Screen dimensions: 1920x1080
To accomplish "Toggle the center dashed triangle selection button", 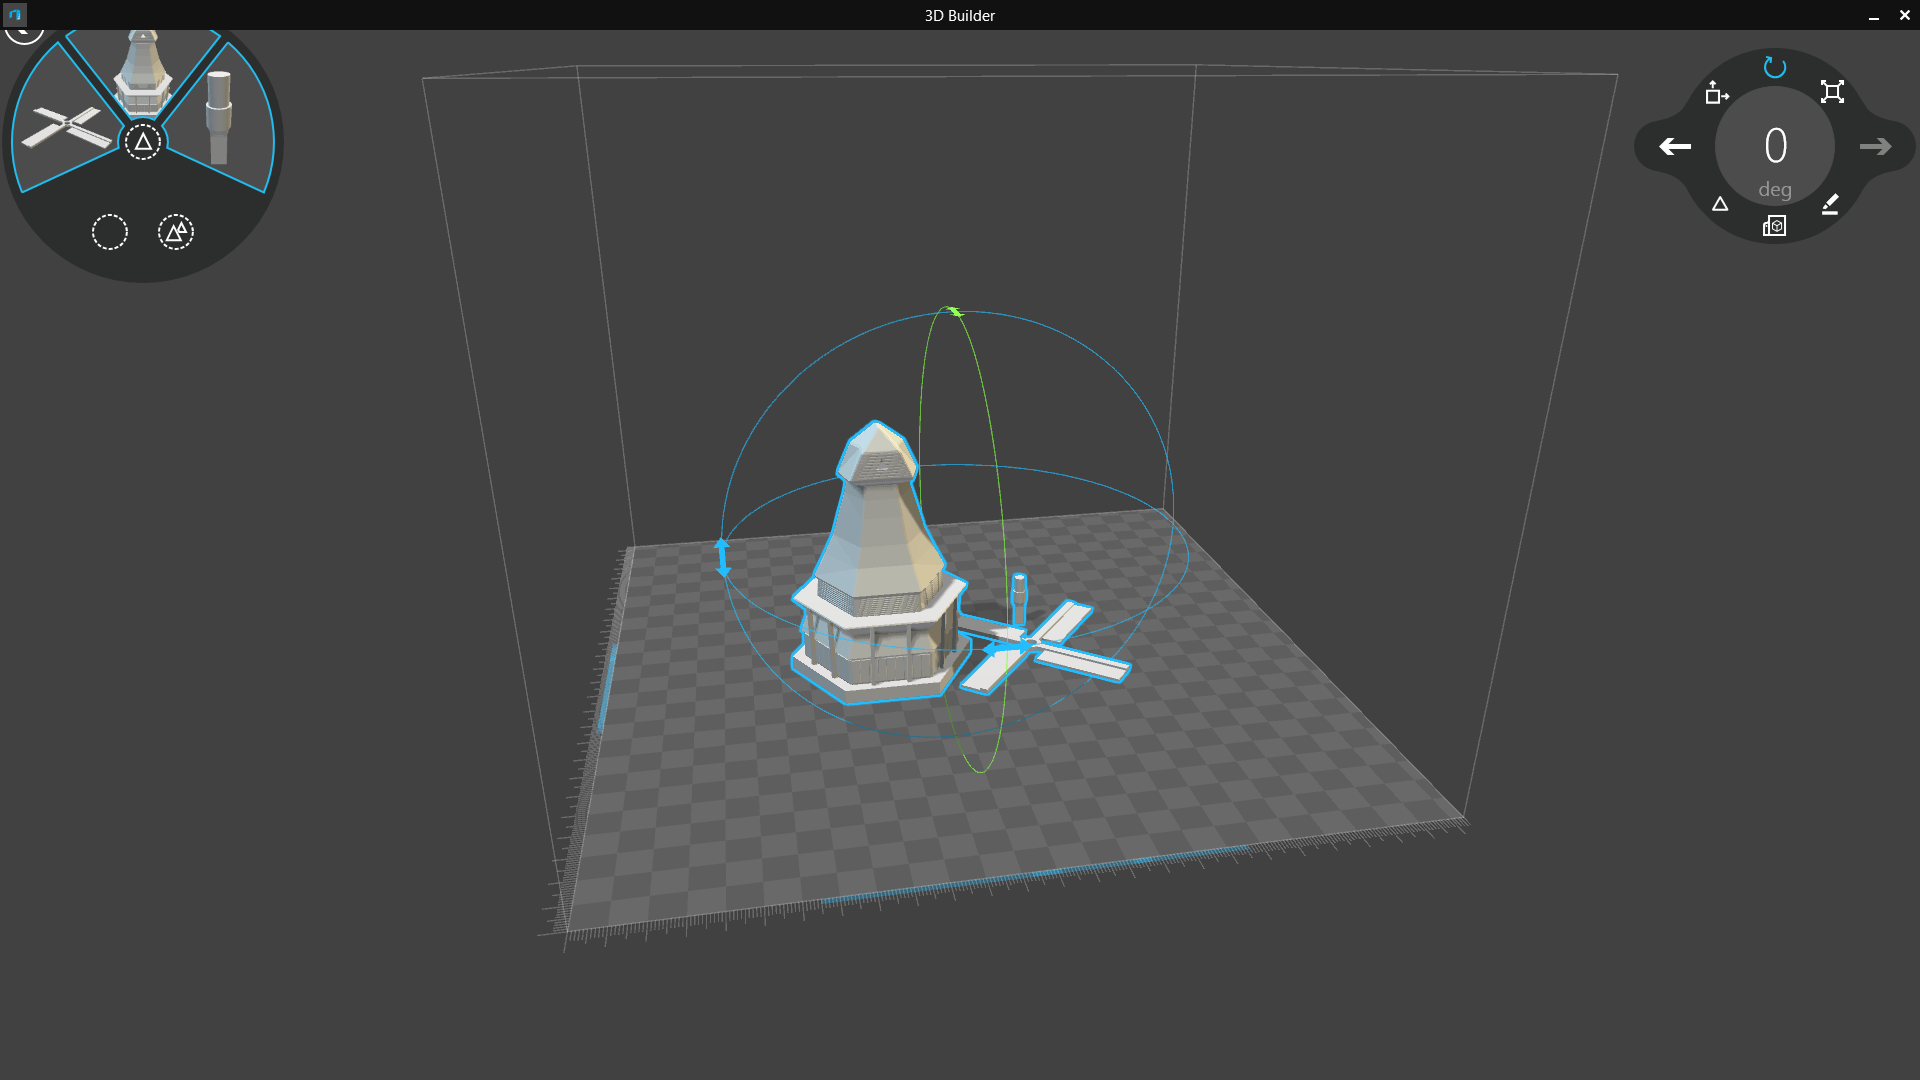I will (143, 142).
